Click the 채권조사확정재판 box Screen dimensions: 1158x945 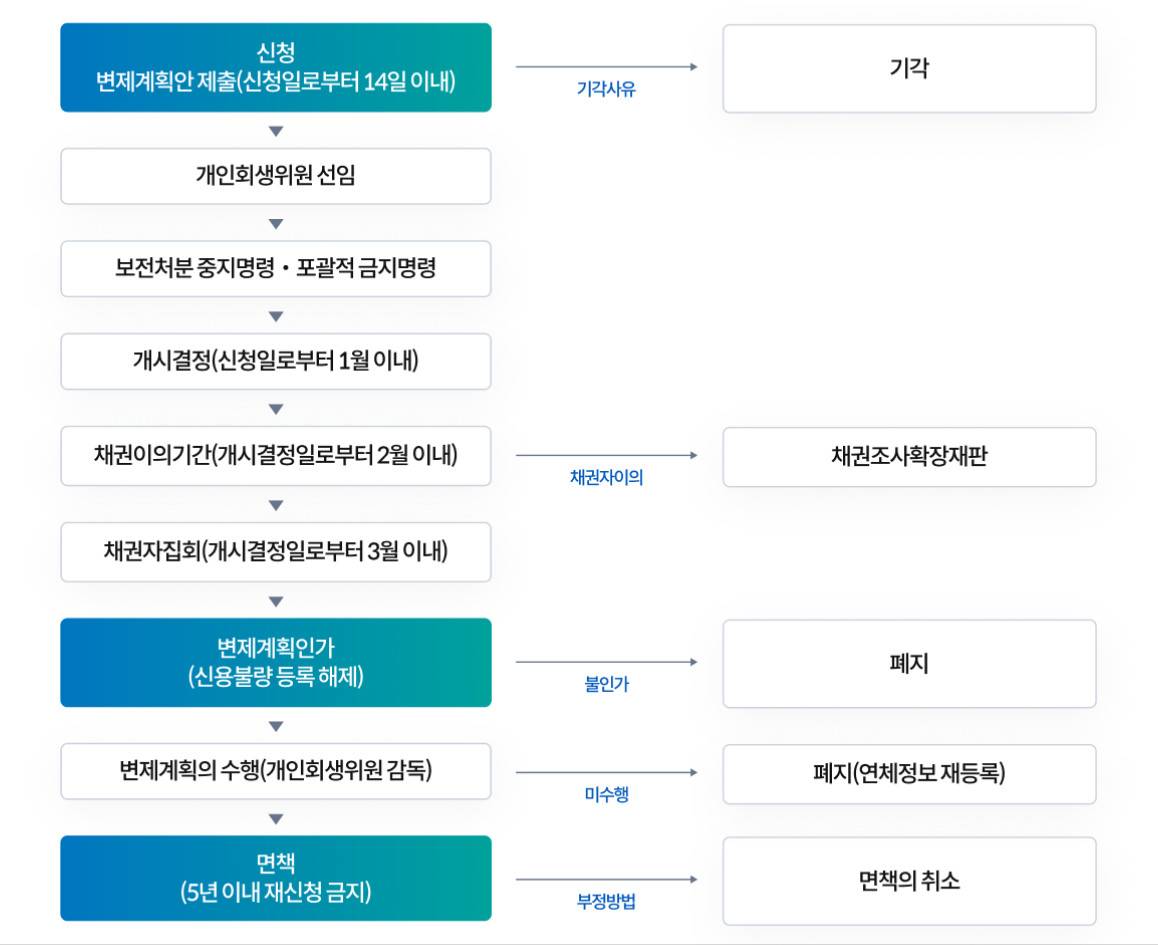(x=909, y=457)
